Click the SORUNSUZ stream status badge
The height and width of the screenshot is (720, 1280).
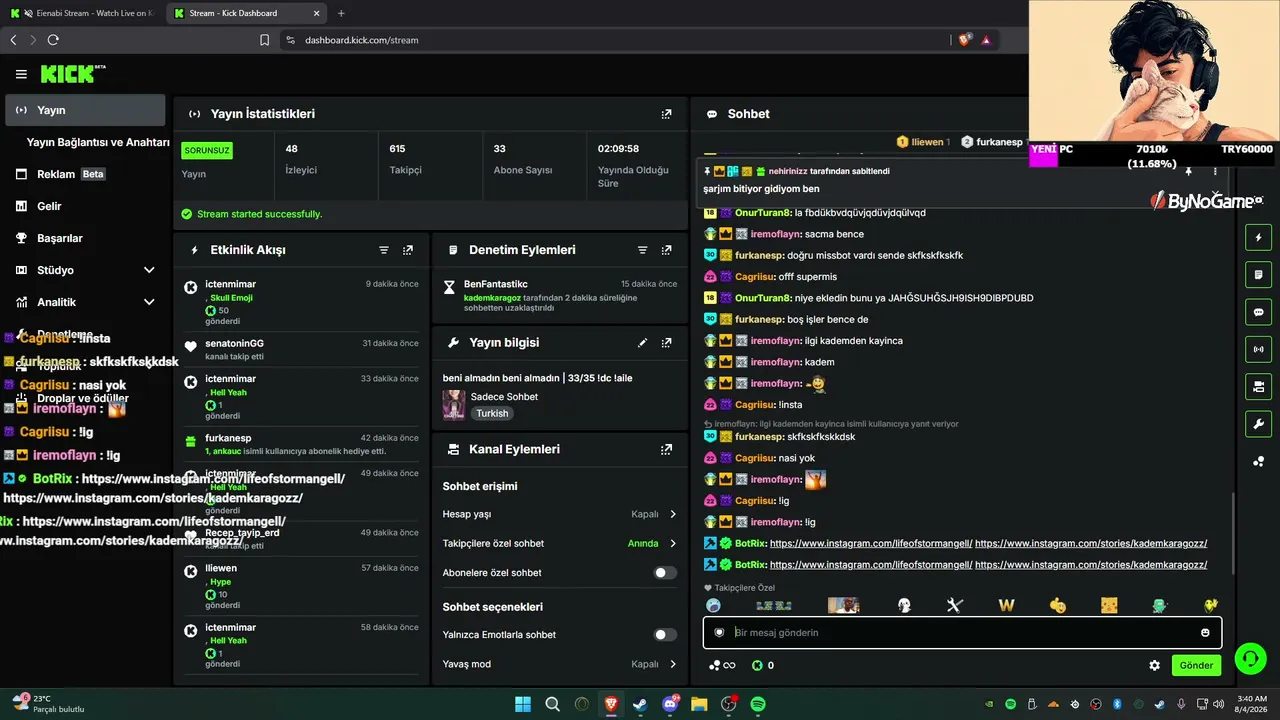pyautogui.click(x=207, y=150)
